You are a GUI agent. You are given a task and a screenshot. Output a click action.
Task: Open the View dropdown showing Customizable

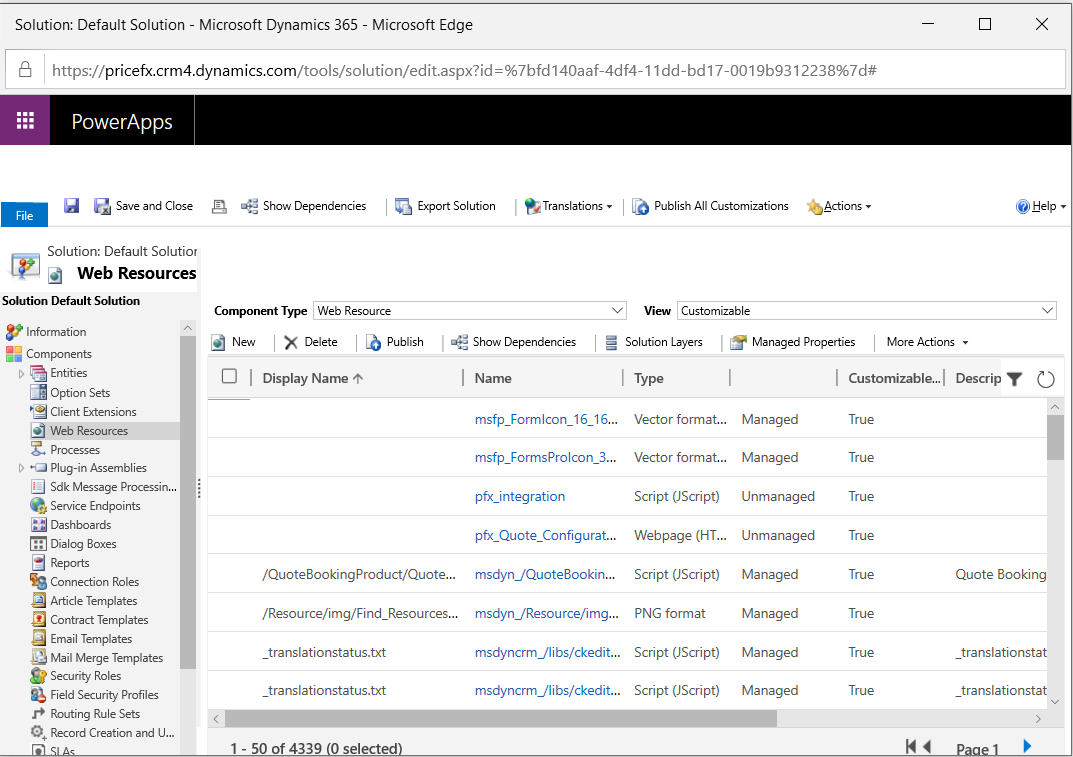coord(866,311)
